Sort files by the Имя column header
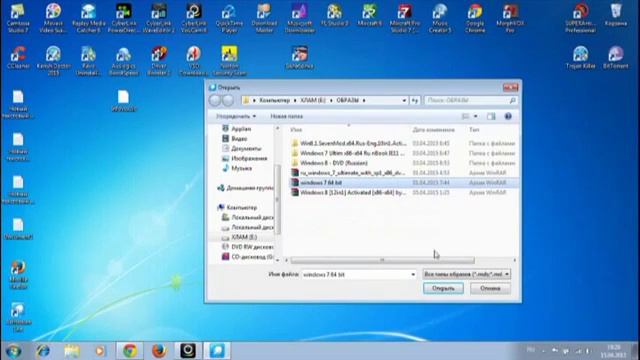Image resolution: width=640 pixels, height=360 pixels. click(x=296, y=130)
